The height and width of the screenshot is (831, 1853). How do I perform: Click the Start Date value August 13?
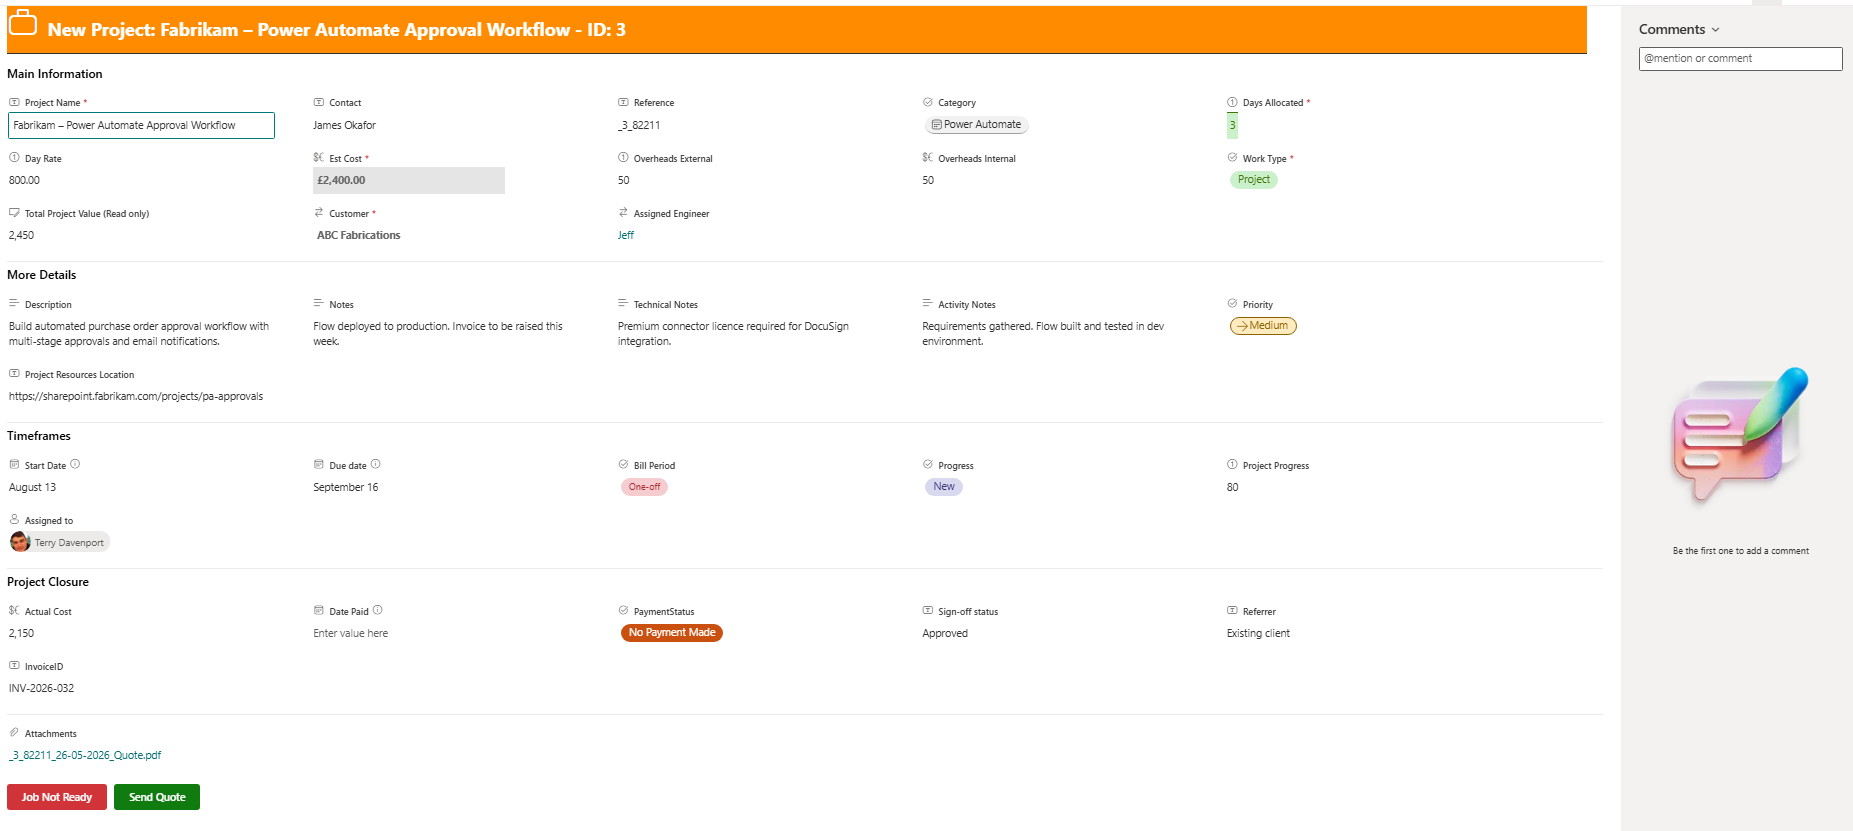point(33,487)
